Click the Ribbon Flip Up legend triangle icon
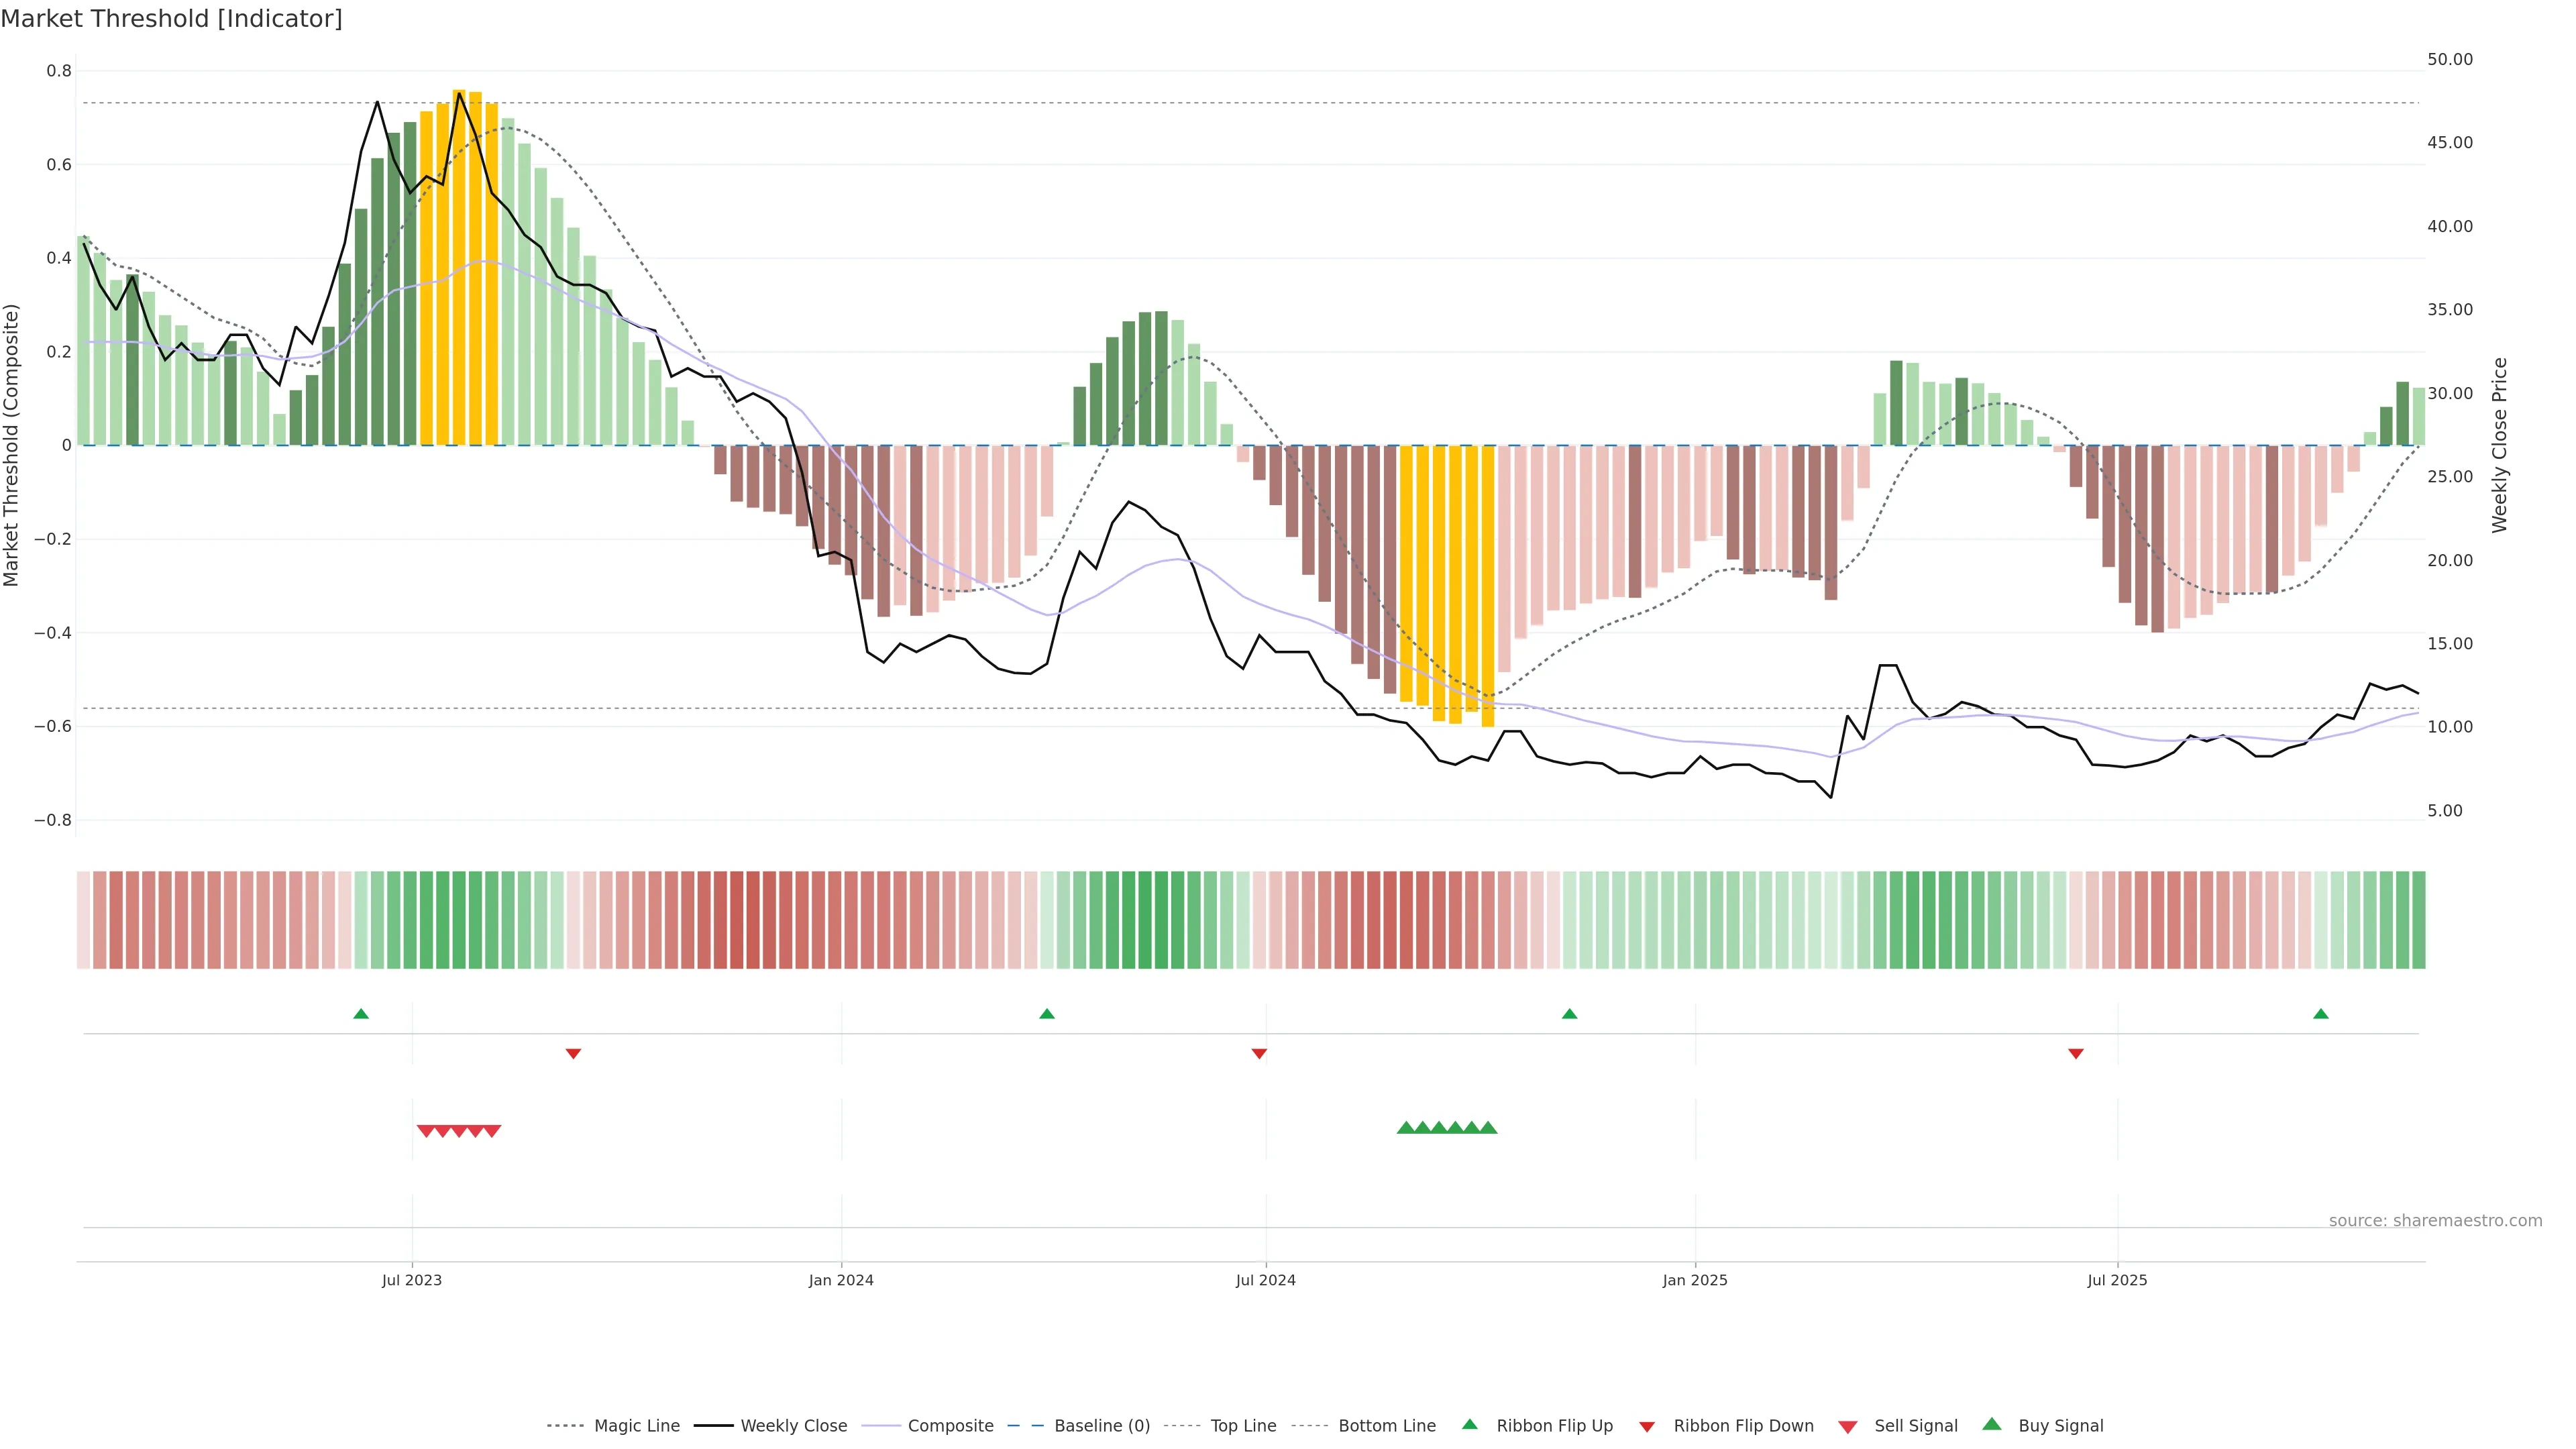Image resolution: width=2576 pixels, height=1449 pixels. pyautogui.click(x=1469, y=1425)
